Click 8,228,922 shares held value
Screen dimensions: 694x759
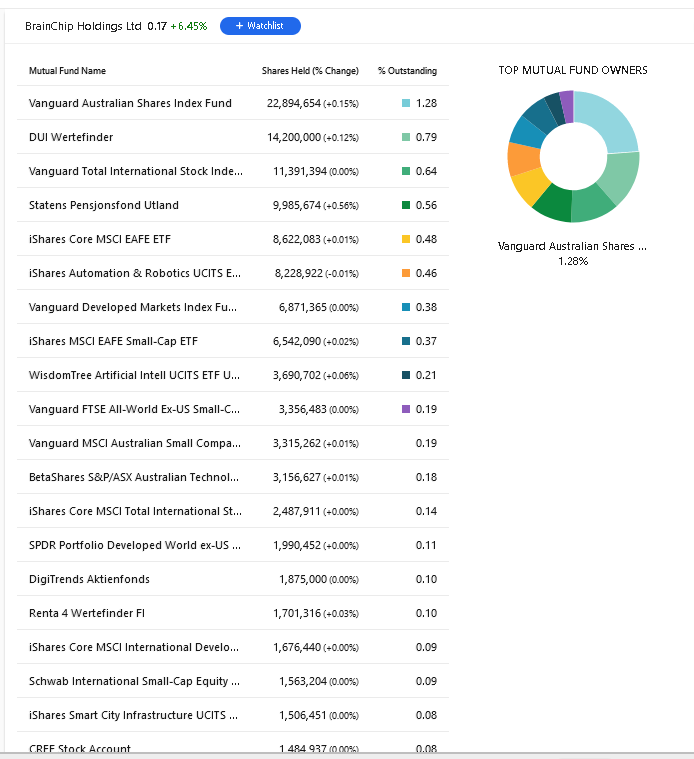pos(299,273)
